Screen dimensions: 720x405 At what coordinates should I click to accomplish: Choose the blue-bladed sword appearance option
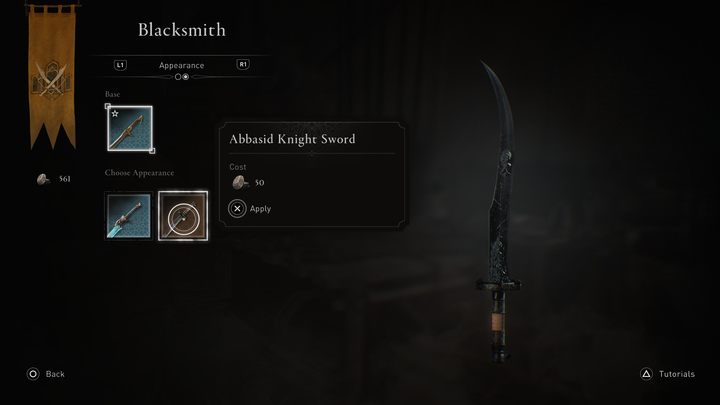click(129, 216)
